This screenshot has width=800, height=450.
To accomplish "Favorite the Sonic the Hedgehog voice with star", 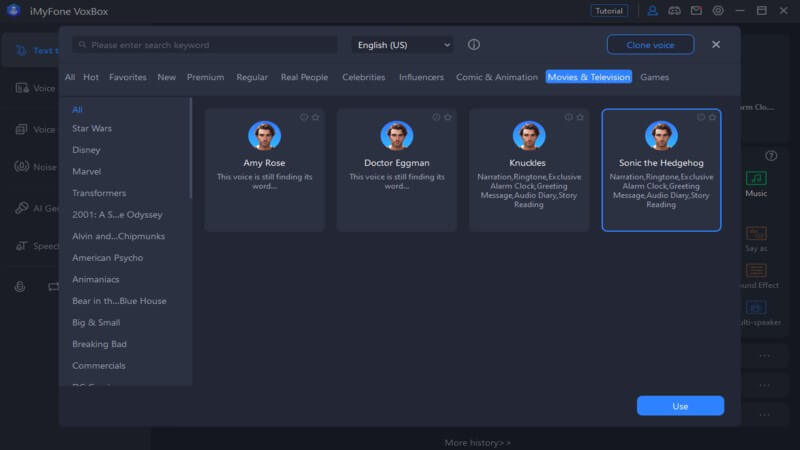I will coord(712,117).
